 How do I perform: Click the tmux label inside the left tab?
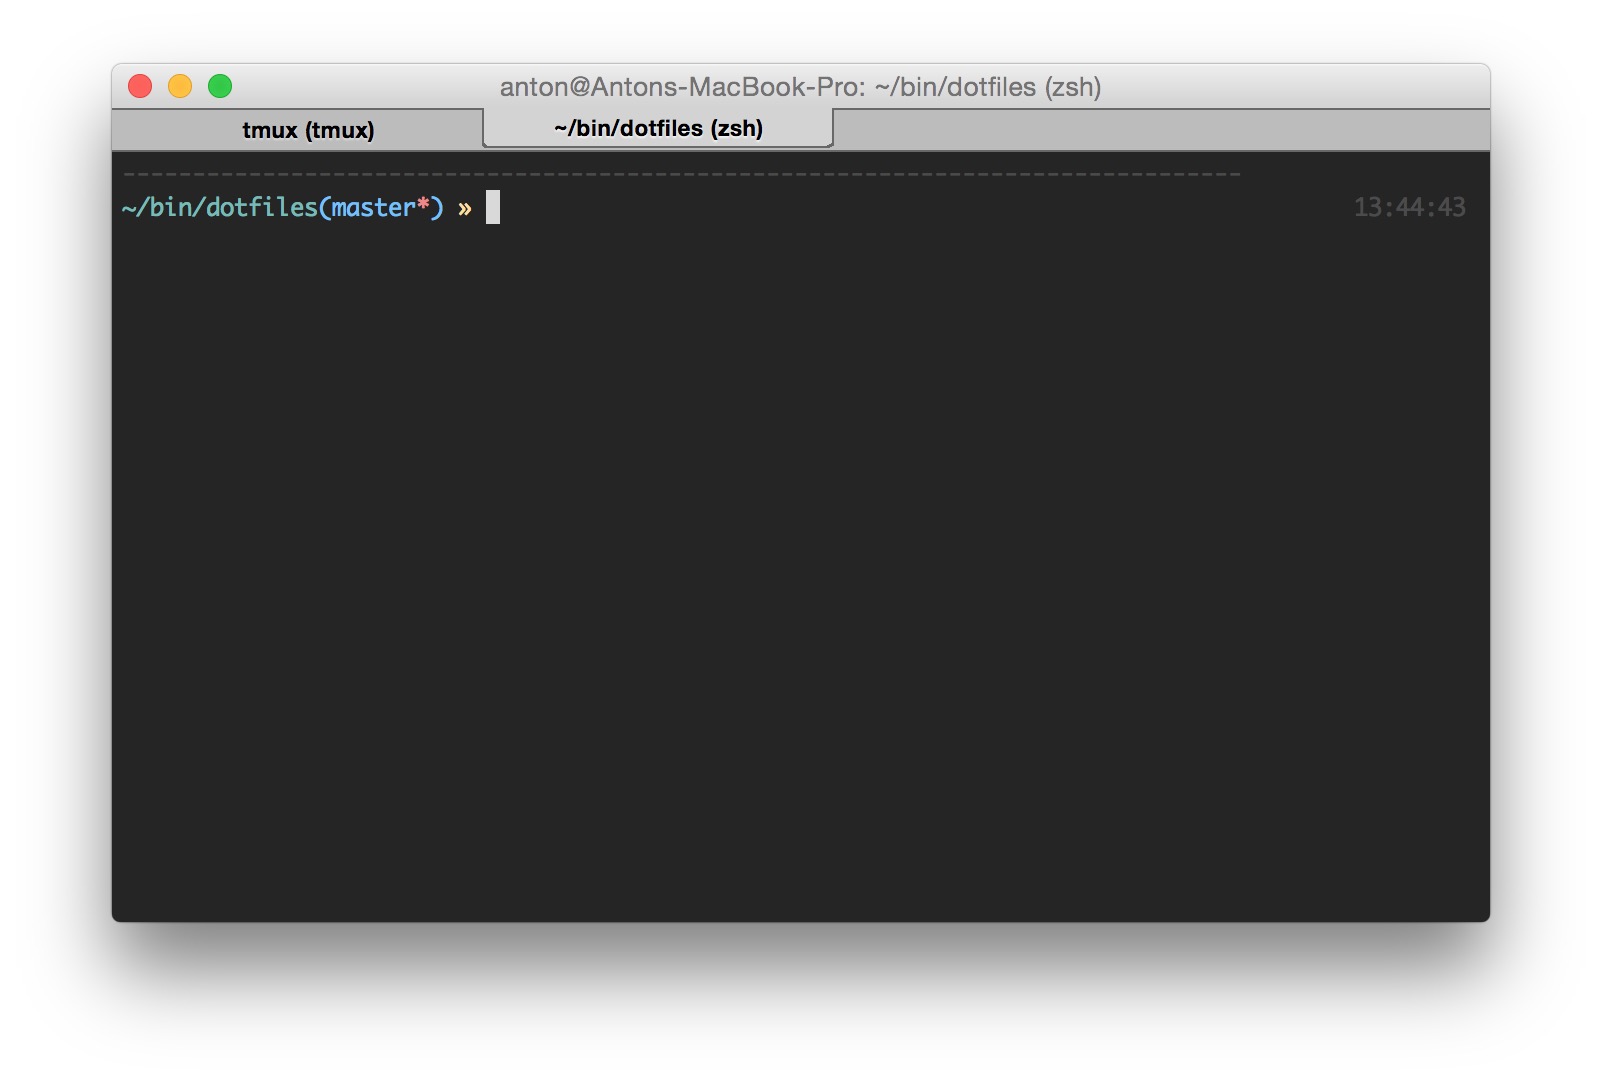(270, 130)
